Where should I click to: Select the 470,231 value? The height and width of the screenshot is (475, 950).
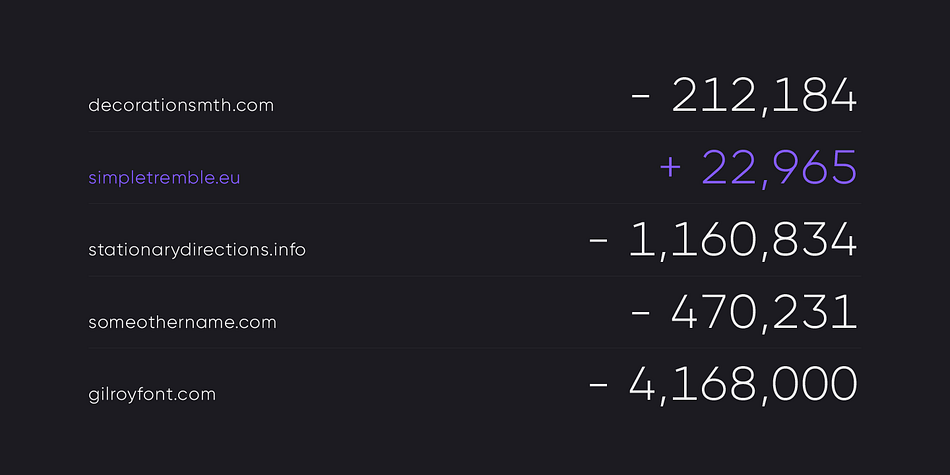click(763, 313)
